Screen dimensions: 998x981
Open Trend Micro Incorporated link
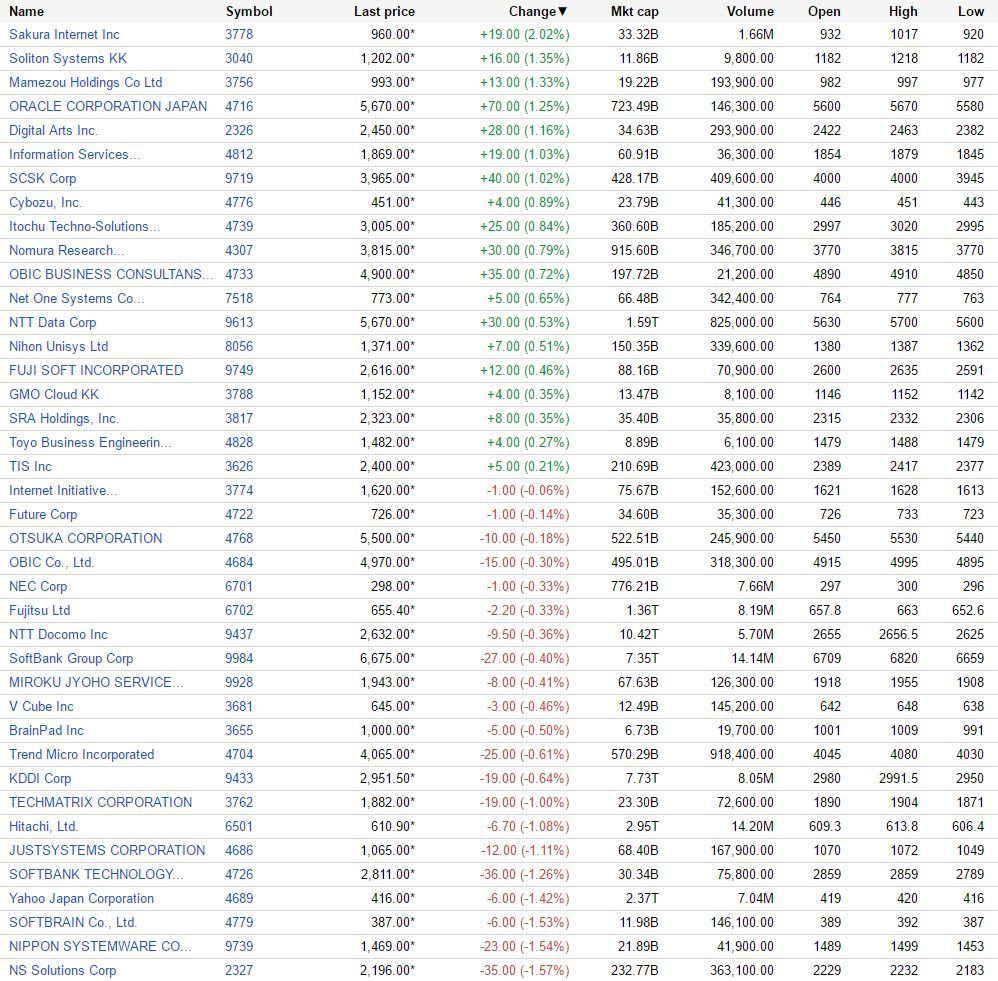[81, 754]
